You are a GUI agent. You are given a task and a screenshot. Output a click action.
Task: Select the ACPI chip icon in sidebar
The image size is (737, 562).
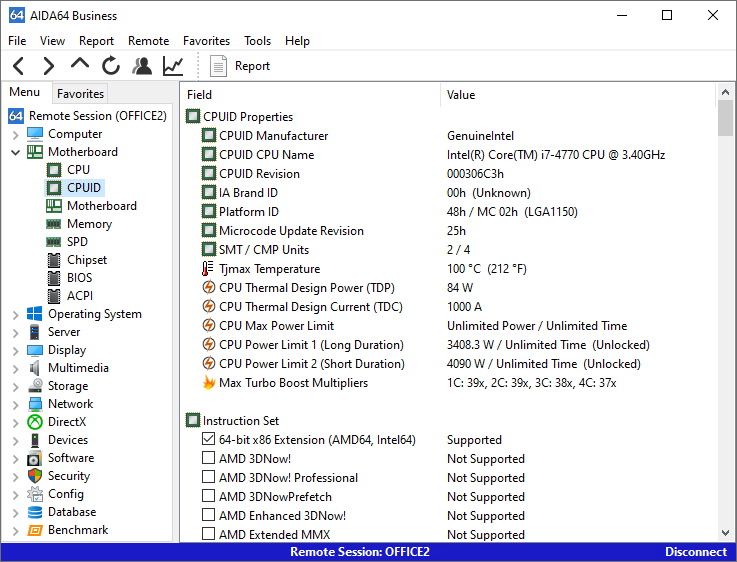pos(54,296)
